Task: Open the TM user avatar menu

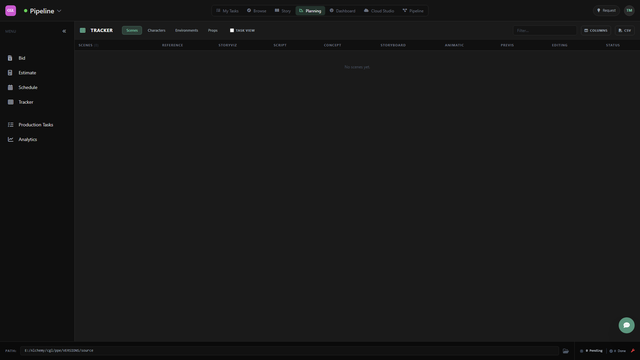Action: (629, 11)
